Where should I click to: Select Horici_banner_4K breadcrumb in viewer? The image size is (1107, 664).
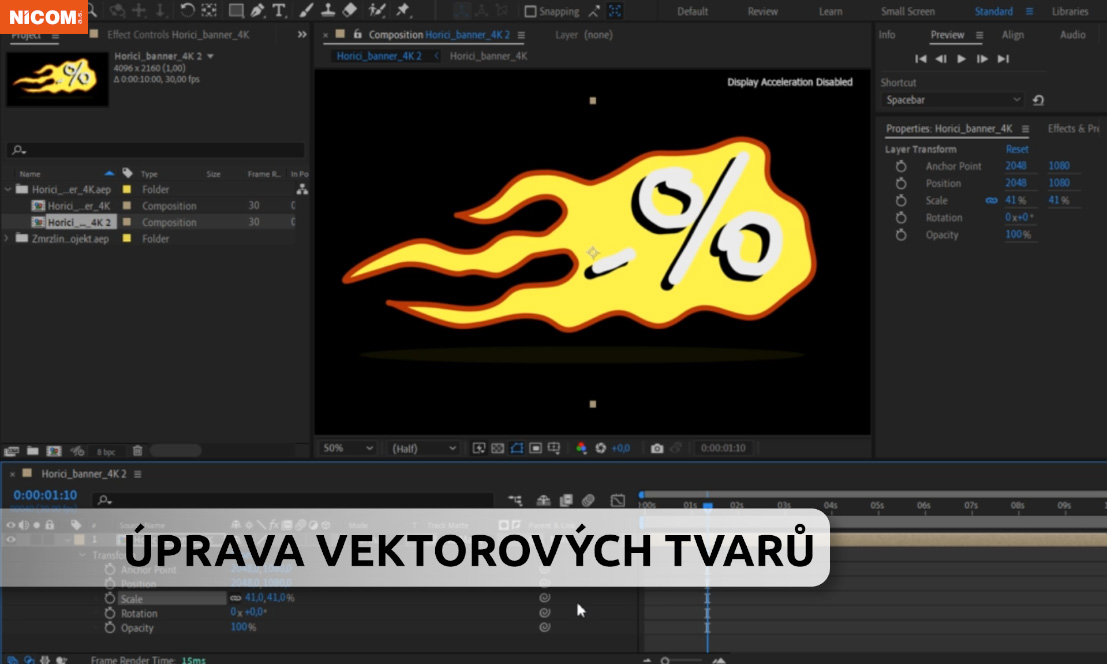(489, 56)
